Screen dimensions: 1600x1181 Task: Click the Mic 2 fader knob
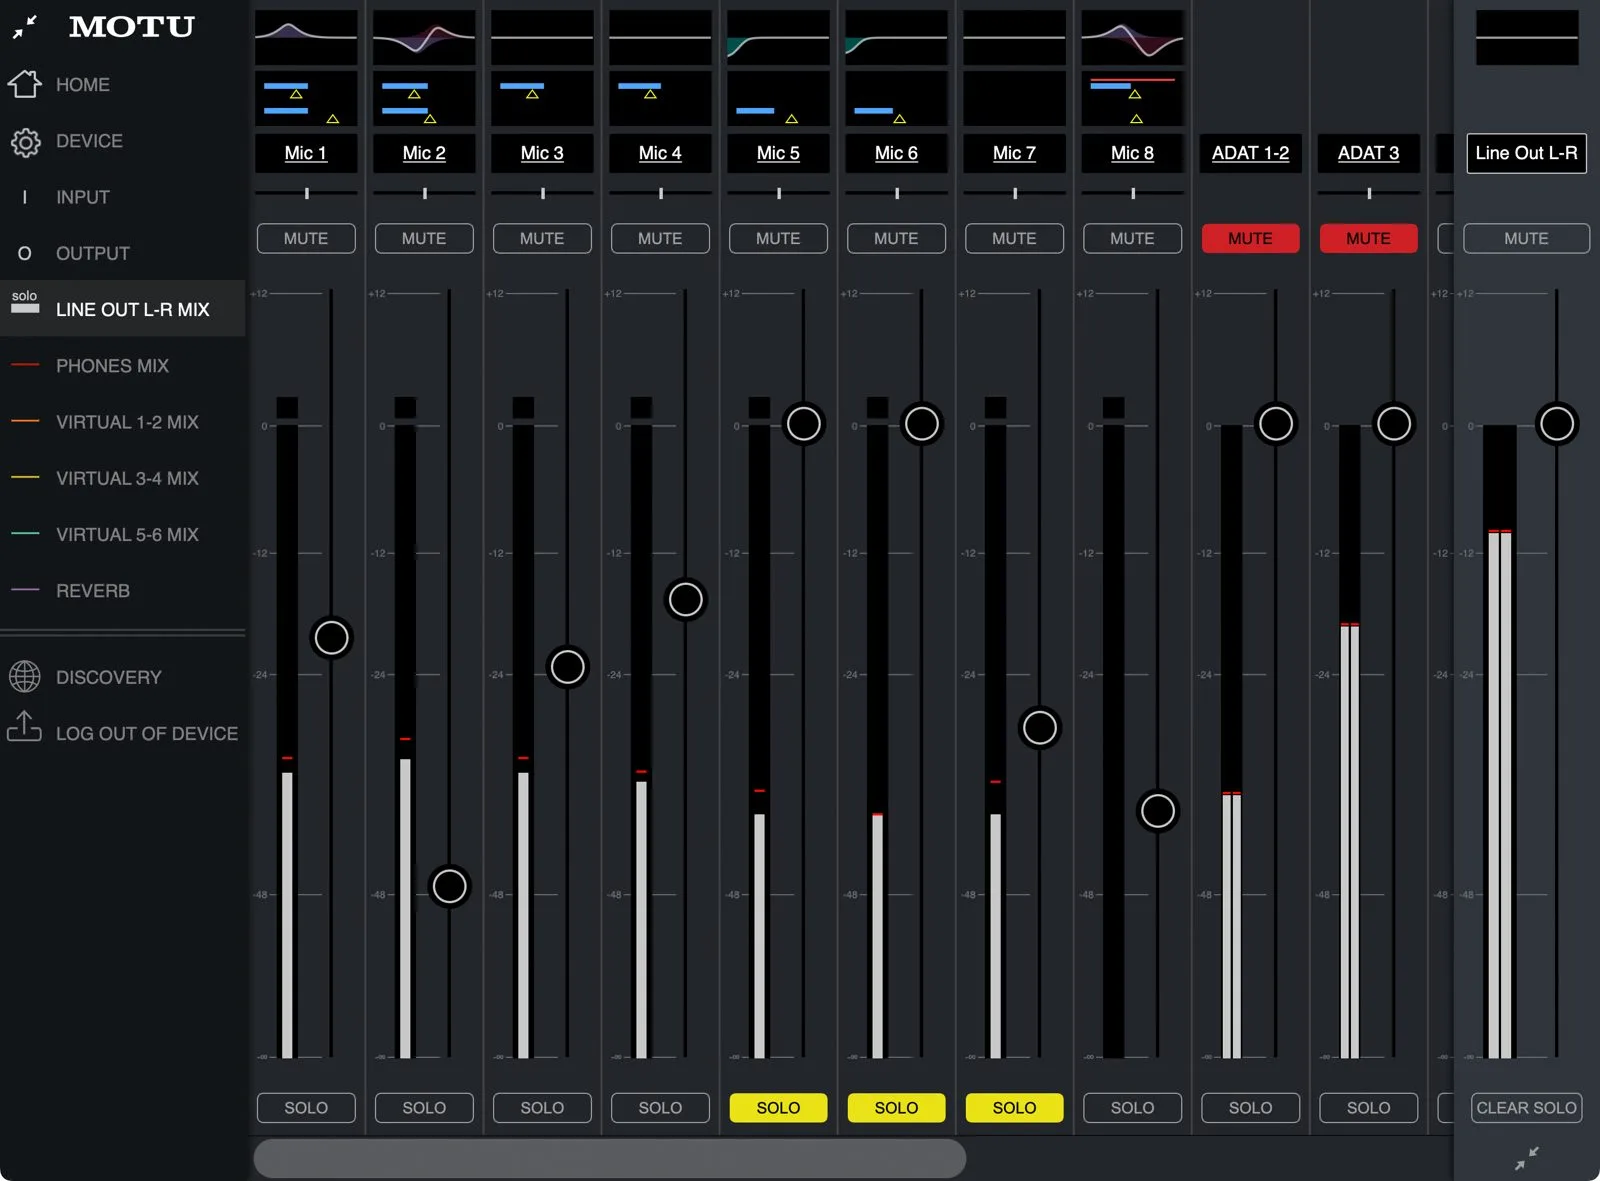tap(449, 885)
